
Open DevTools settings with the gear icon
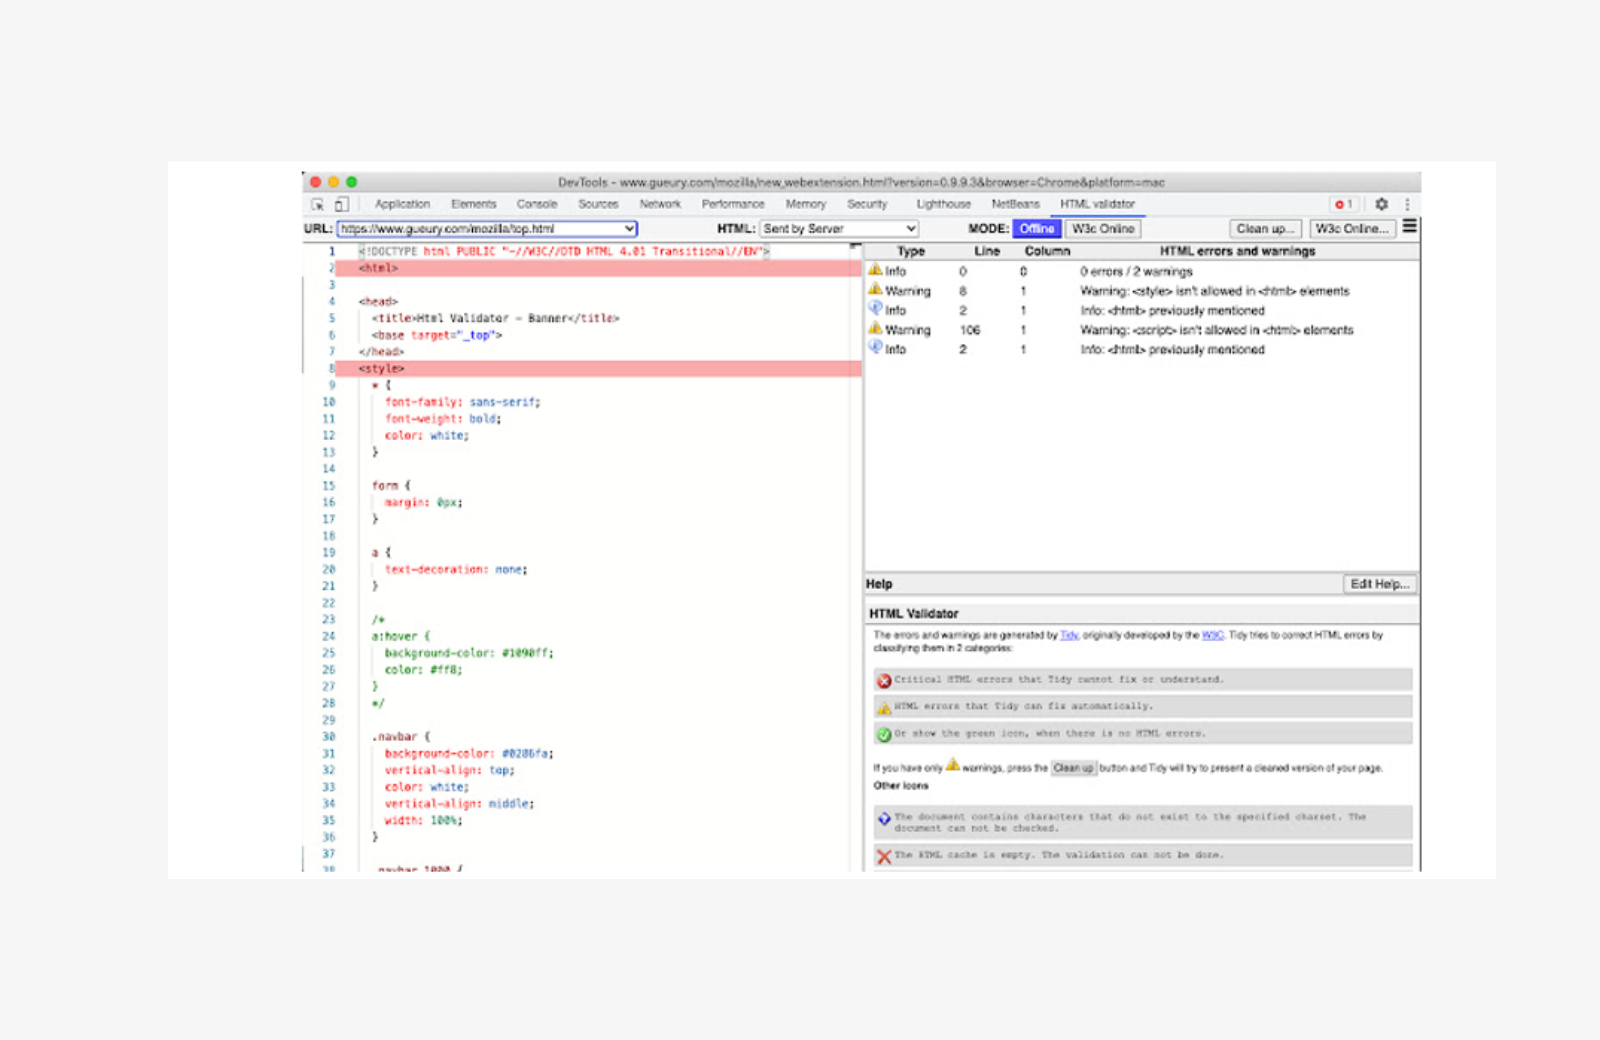coord(1382,204)
